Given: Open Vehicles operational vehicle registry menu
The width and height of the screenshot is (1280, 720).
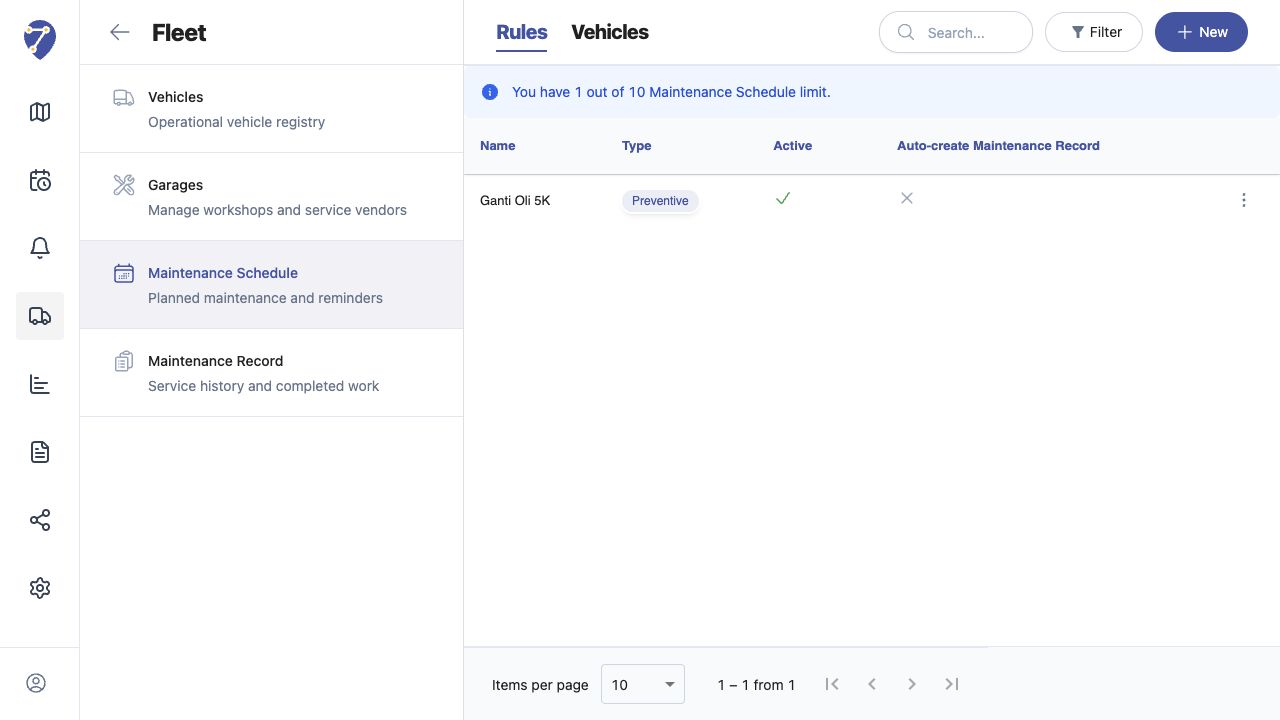Looking at the screenshot, I should 271,109.
